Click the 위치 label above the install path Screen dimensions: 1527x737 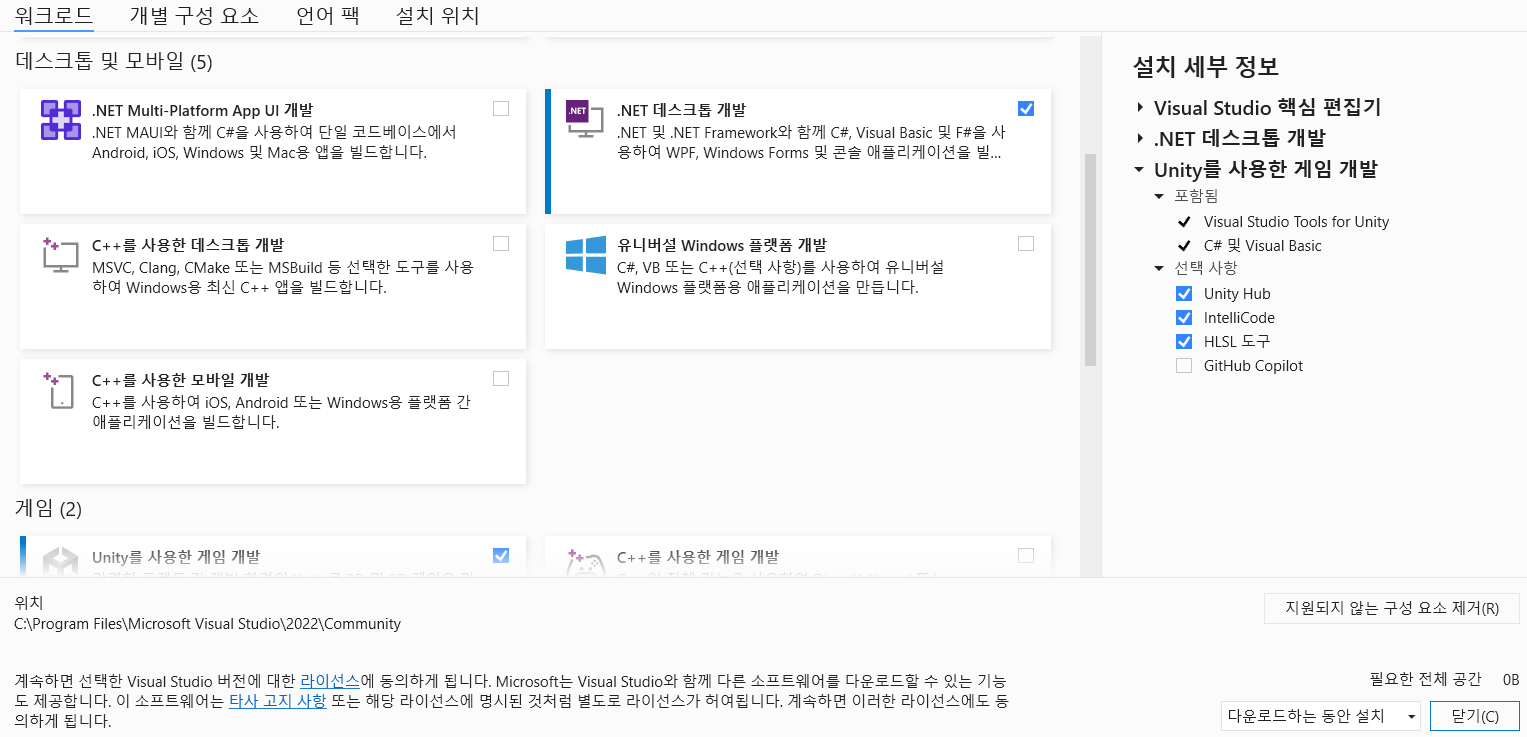pyautogui.click(x=29, y=603)
